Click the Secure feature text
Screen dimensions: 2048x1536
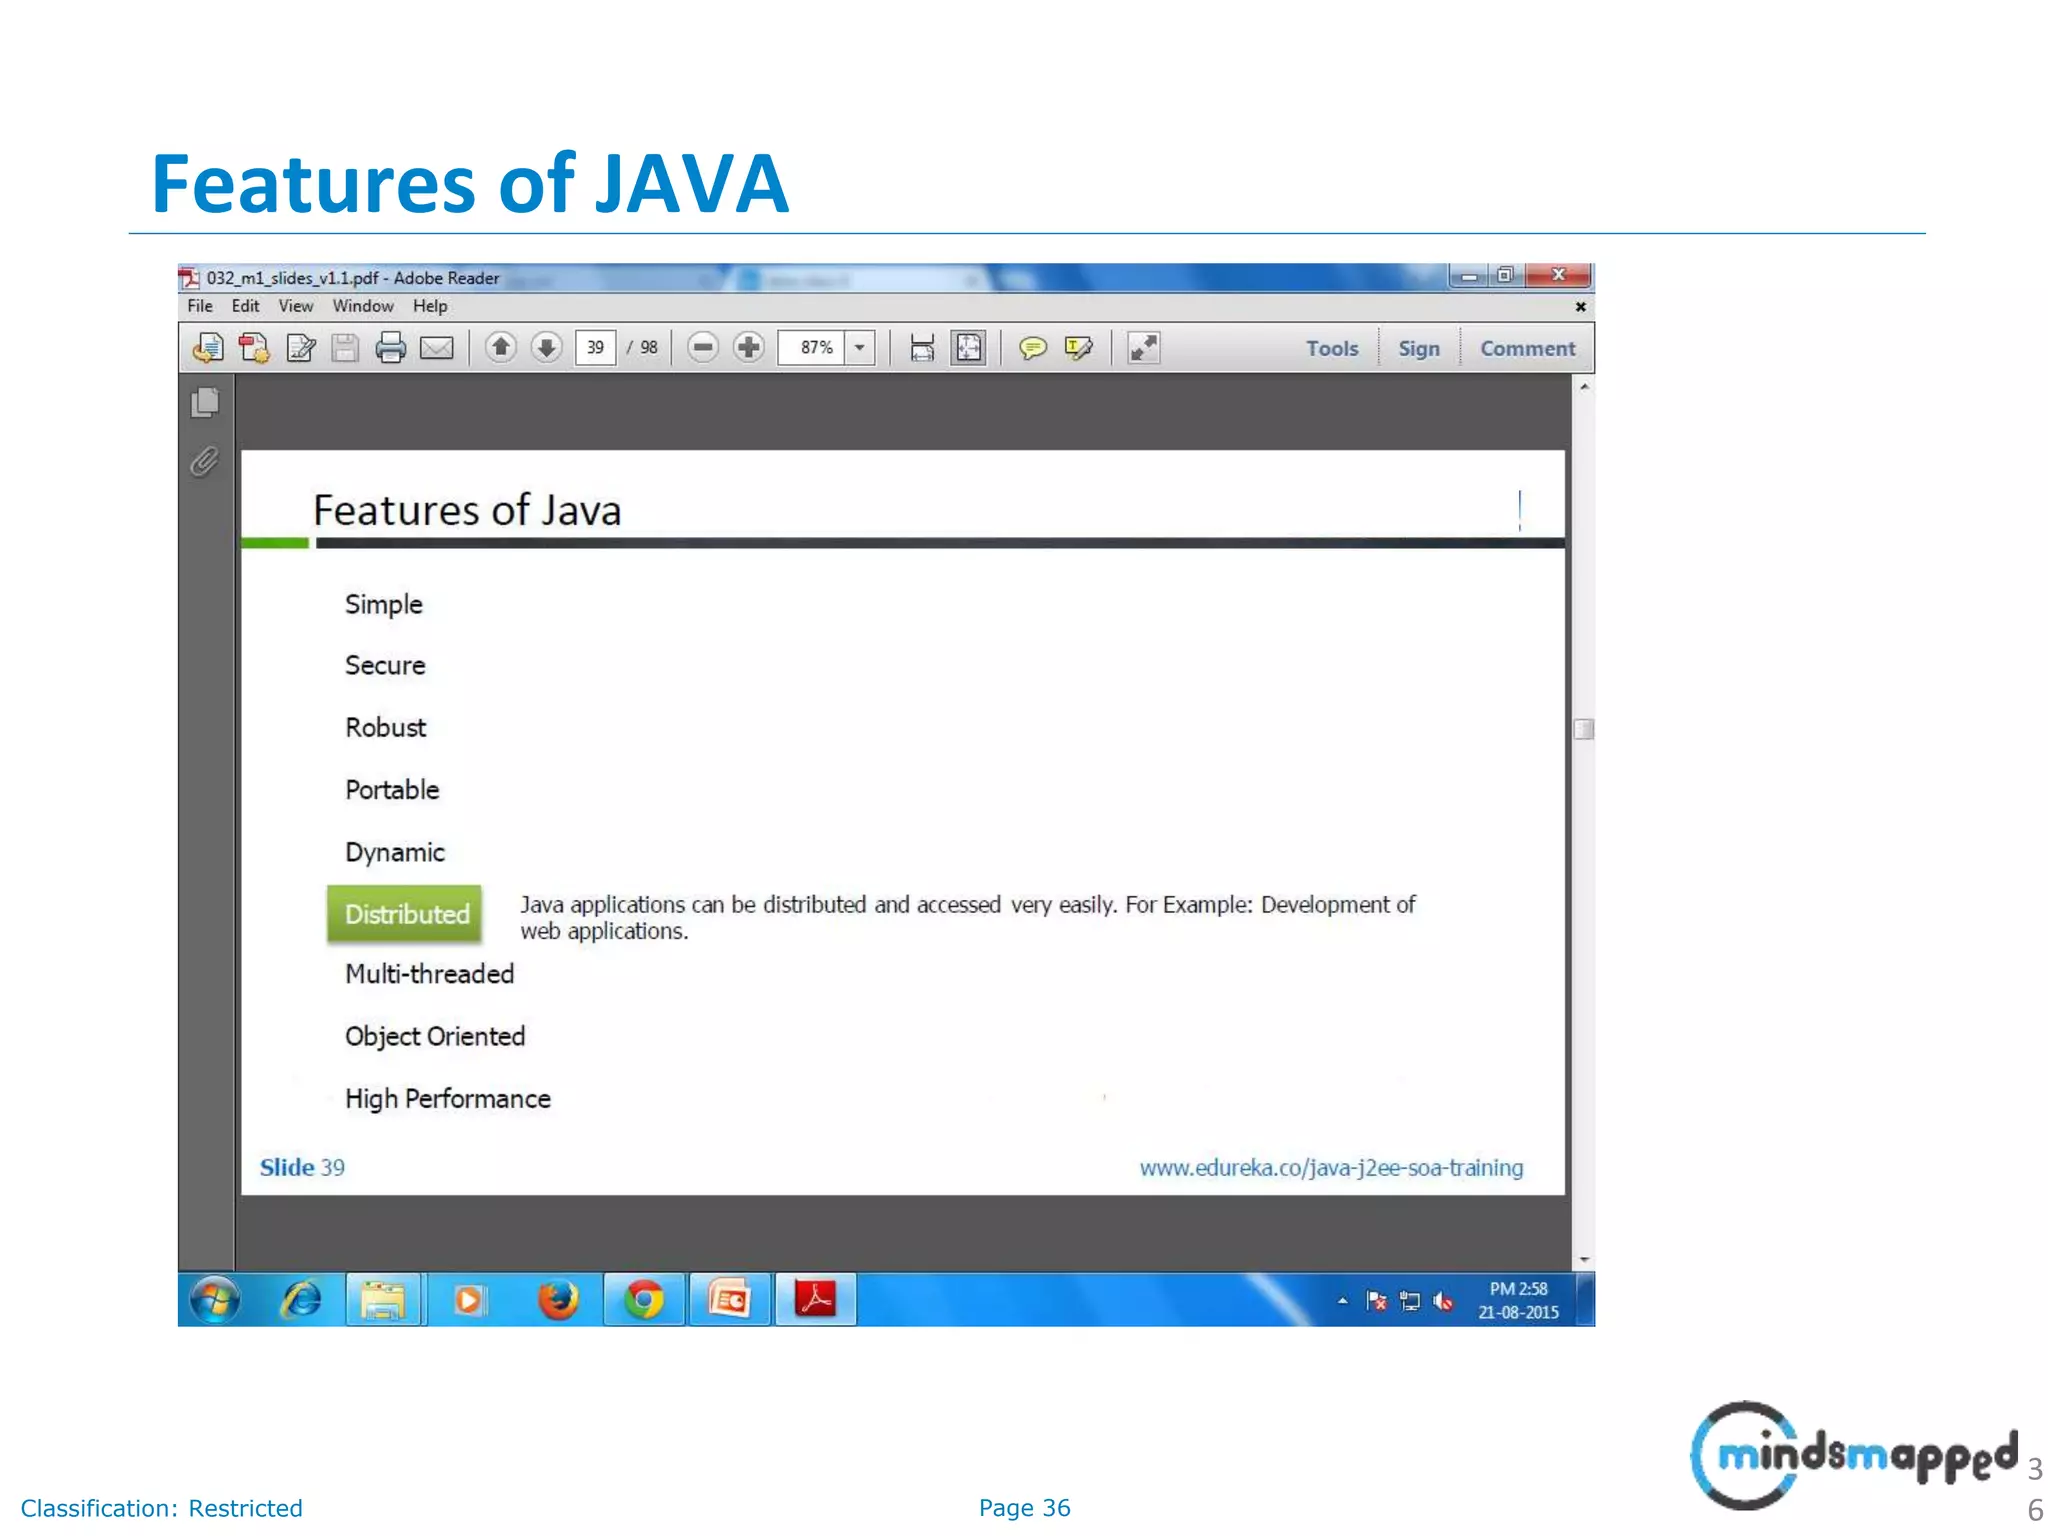click(385, 666)
